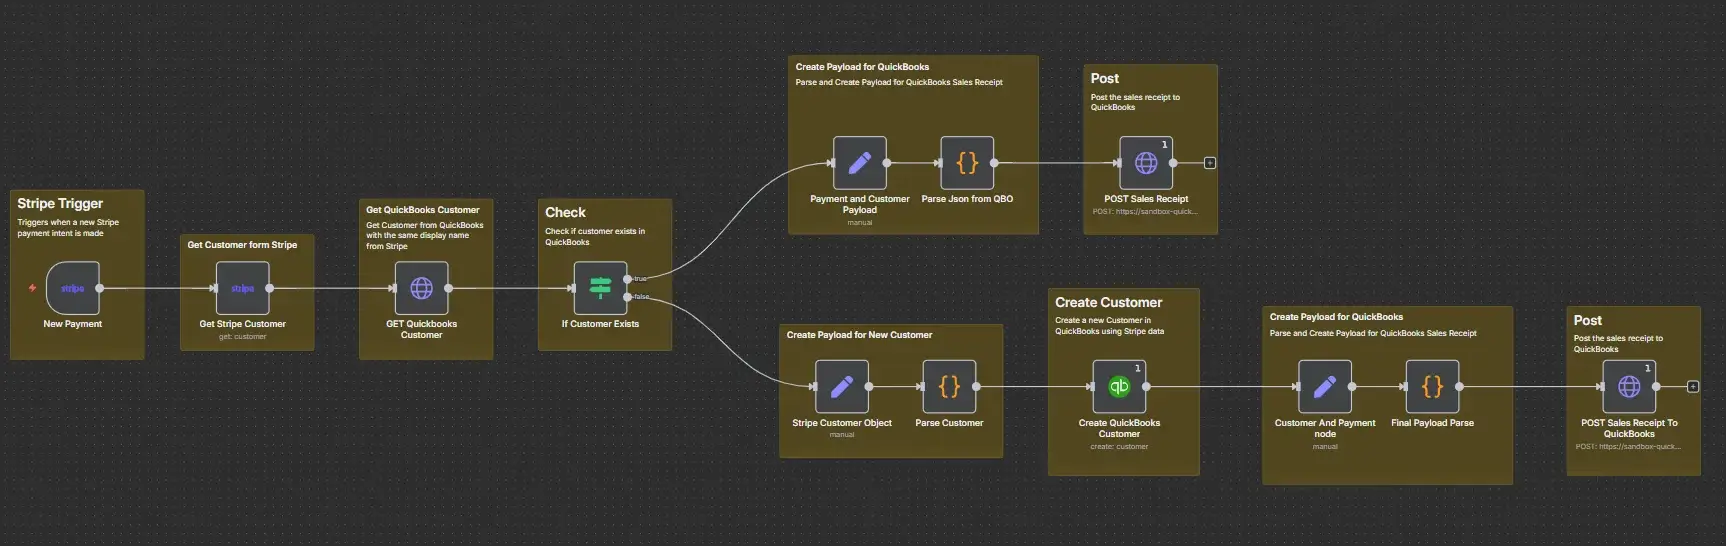This screenshot has height=546, width=1726.
Task: Click the 'get: customer' subtitle
Action: (x=243, y=337)
